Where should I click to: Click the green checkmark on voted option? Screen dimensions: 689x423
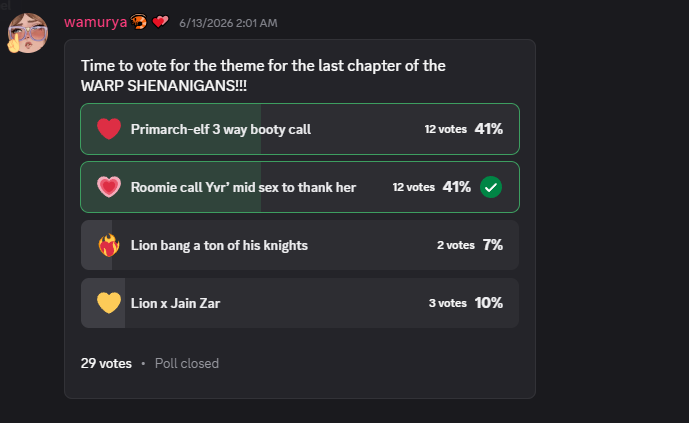(x=491, y=187)
